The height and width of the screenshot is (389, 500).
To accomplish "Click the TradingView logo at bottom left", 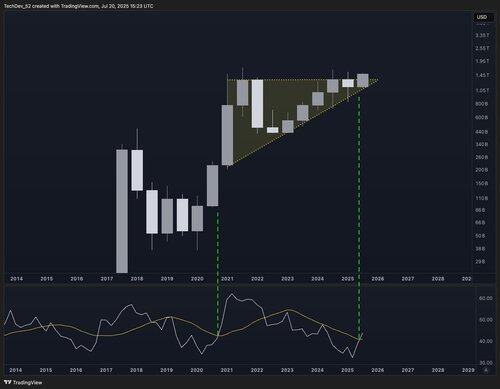I will pos(23,382).
